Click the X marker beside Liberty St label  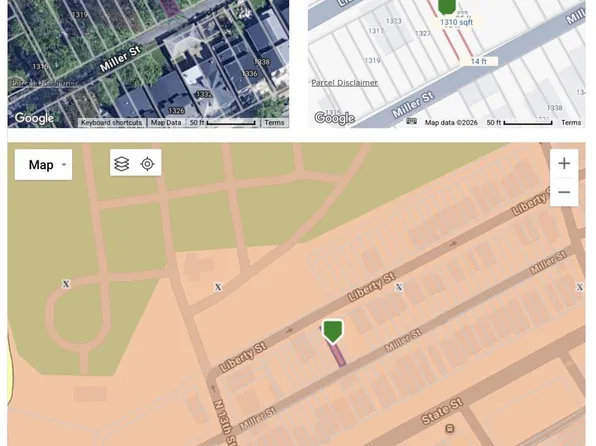click(399, 287)
